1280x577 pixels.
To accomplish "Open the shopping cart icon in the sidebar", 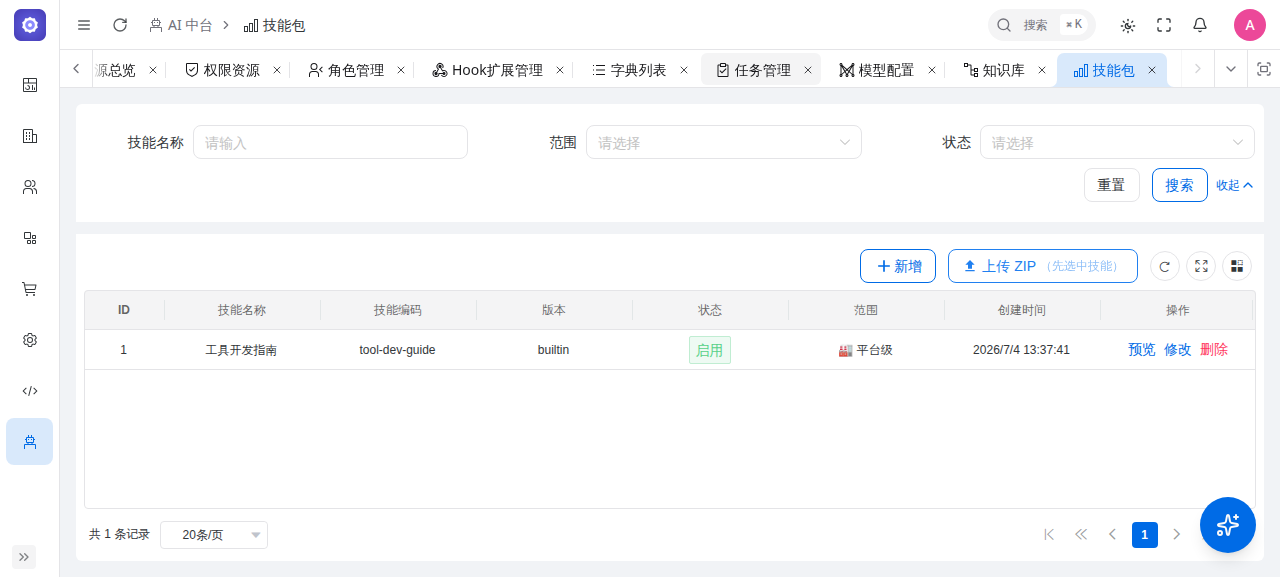I will (30, 289).
